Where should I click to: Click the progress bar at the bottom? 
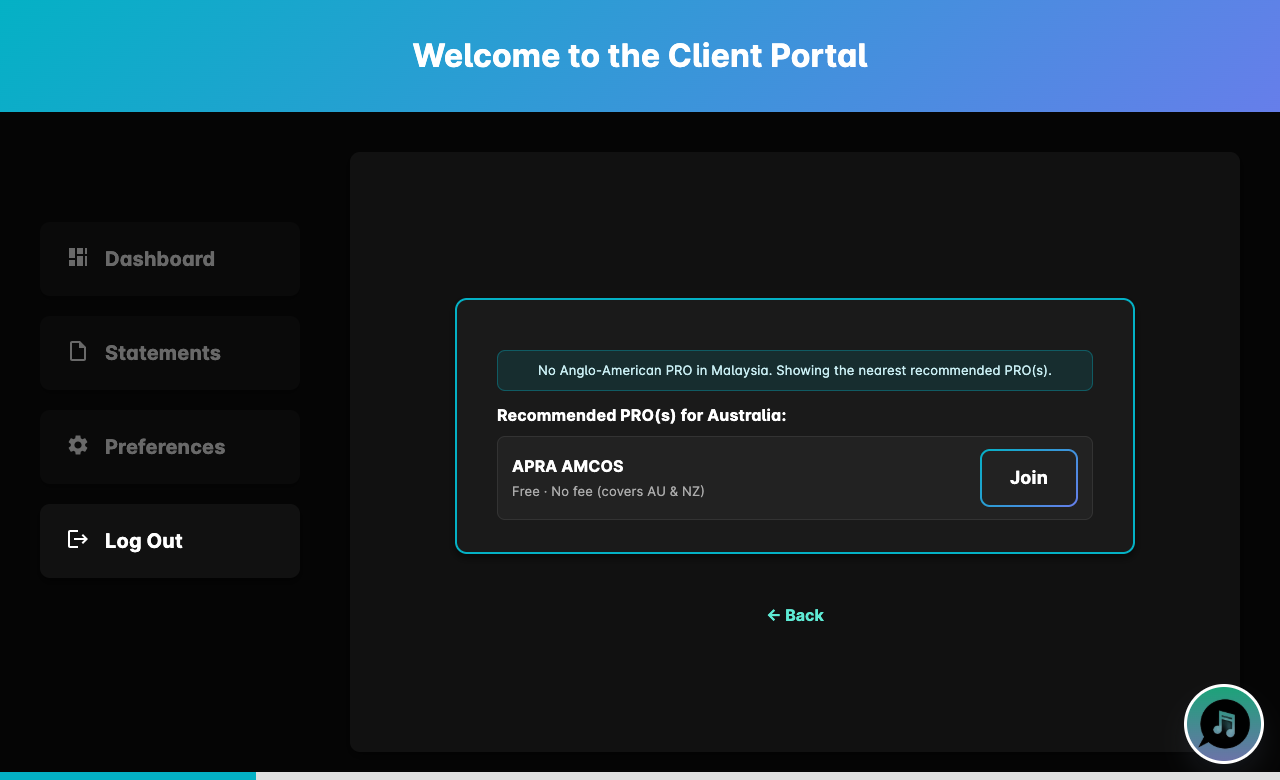pyautogui.click(x=640, y=775)
